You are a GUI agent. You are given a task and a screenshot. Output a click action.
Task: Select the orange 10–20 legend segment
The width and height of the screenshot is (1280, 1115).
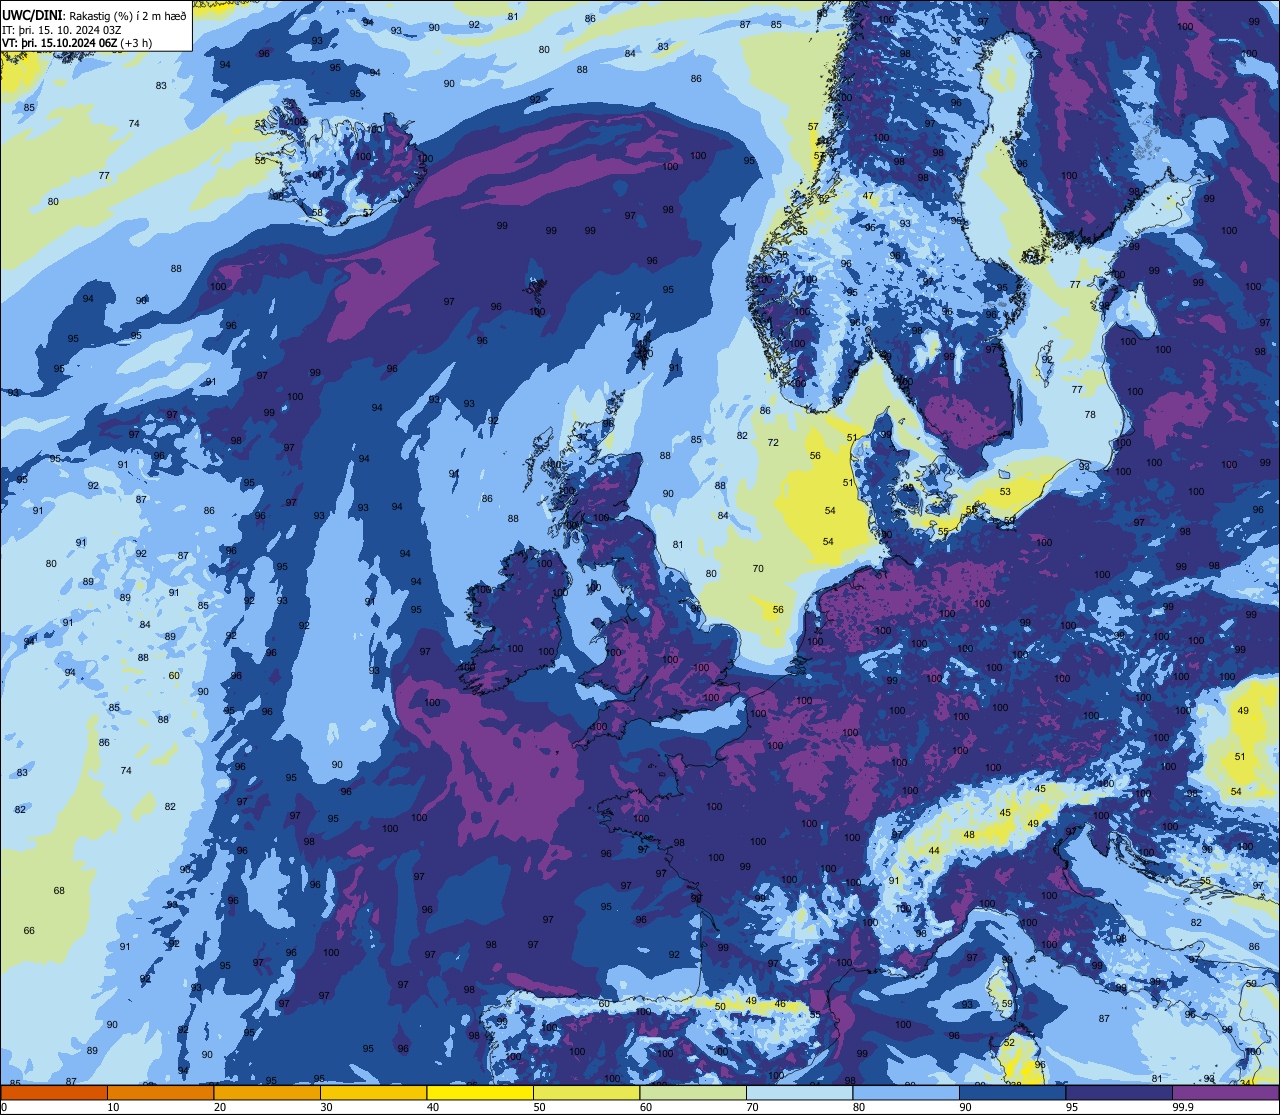[x=161, y=1092]
